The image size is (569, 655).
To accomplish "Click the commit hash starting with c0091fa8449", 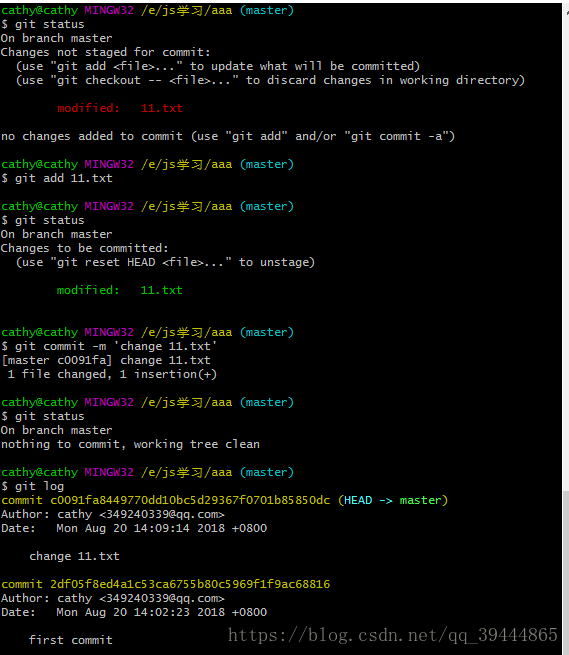I will click(190, 500).
